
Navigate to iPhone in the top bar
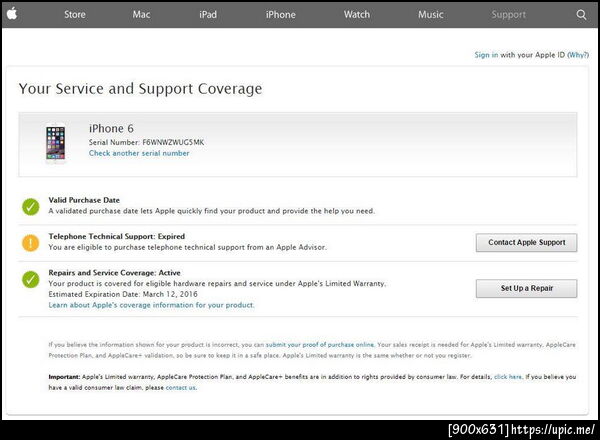[x=280, y=15]
